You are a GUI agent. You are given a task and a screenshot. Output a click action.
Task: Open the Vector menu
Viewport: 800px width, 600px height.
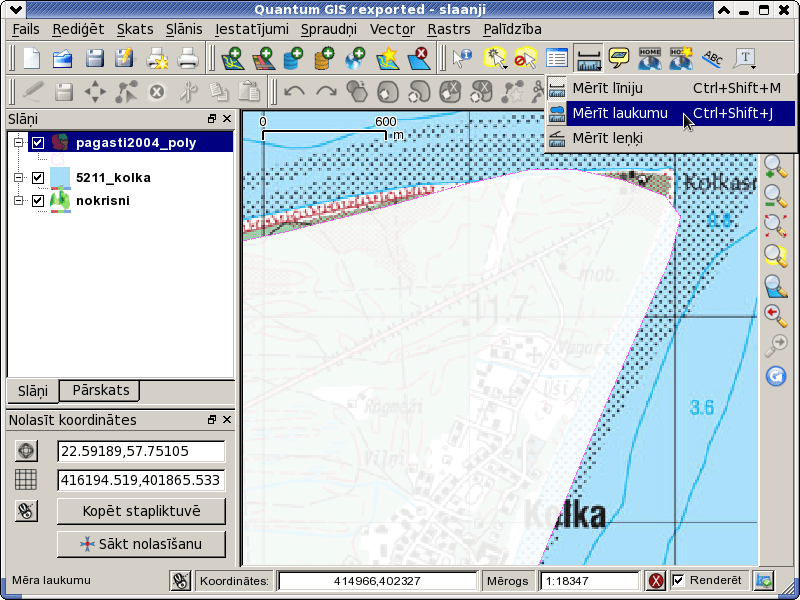(392, 29)
